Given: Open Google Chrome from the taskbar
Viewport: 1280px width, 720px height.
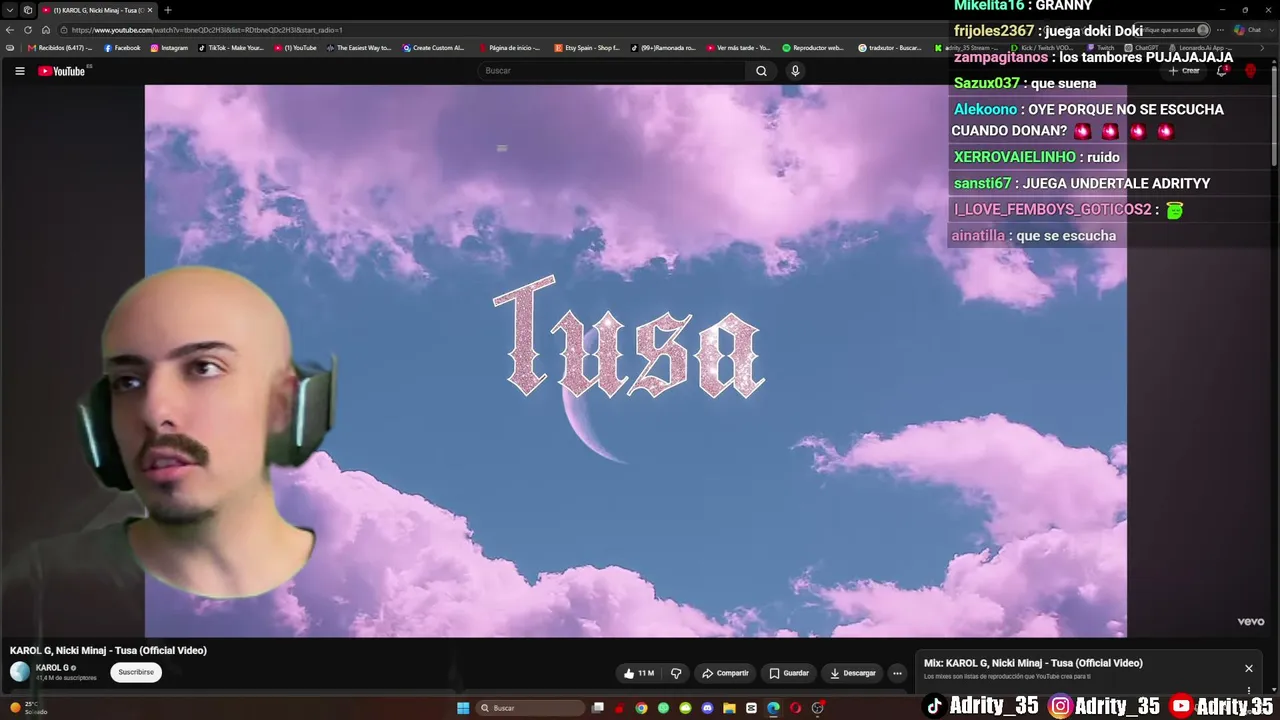Looking at the screenshot, I should 641,708.
